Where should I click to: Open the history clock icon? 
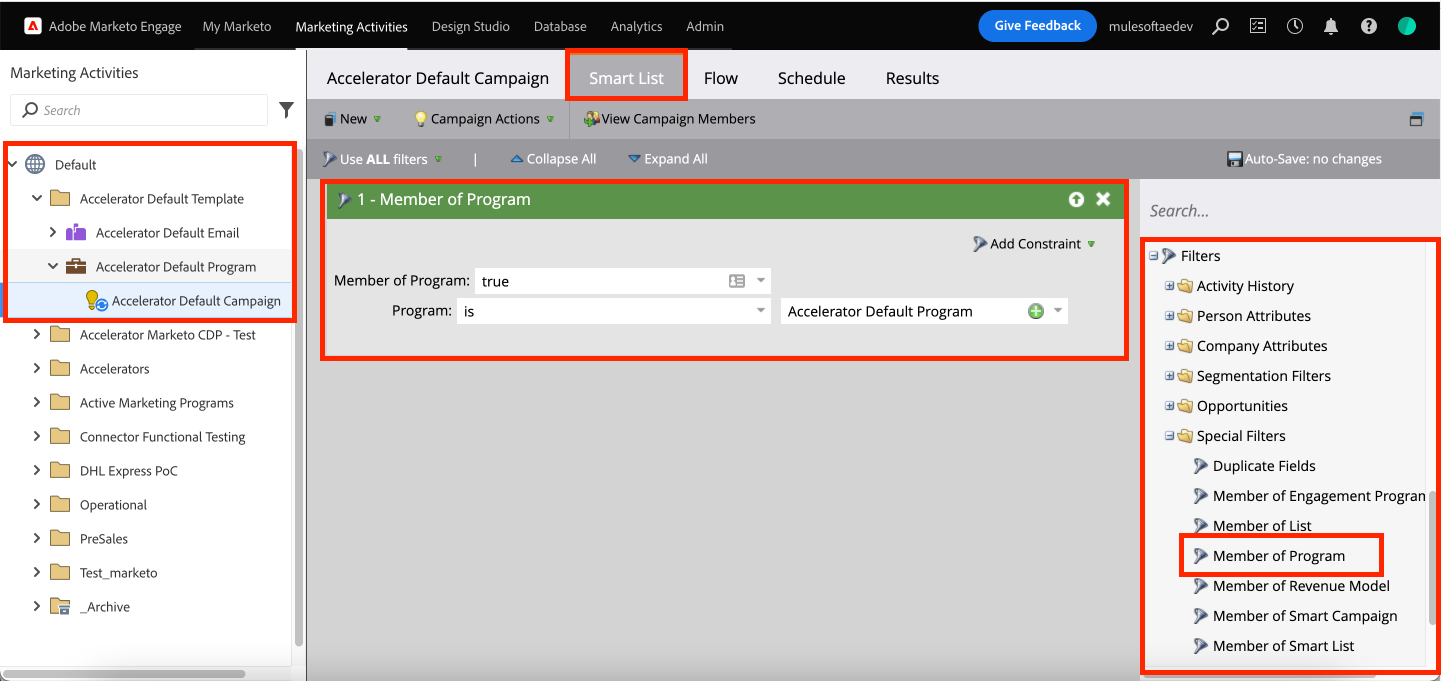point(1295,27)
